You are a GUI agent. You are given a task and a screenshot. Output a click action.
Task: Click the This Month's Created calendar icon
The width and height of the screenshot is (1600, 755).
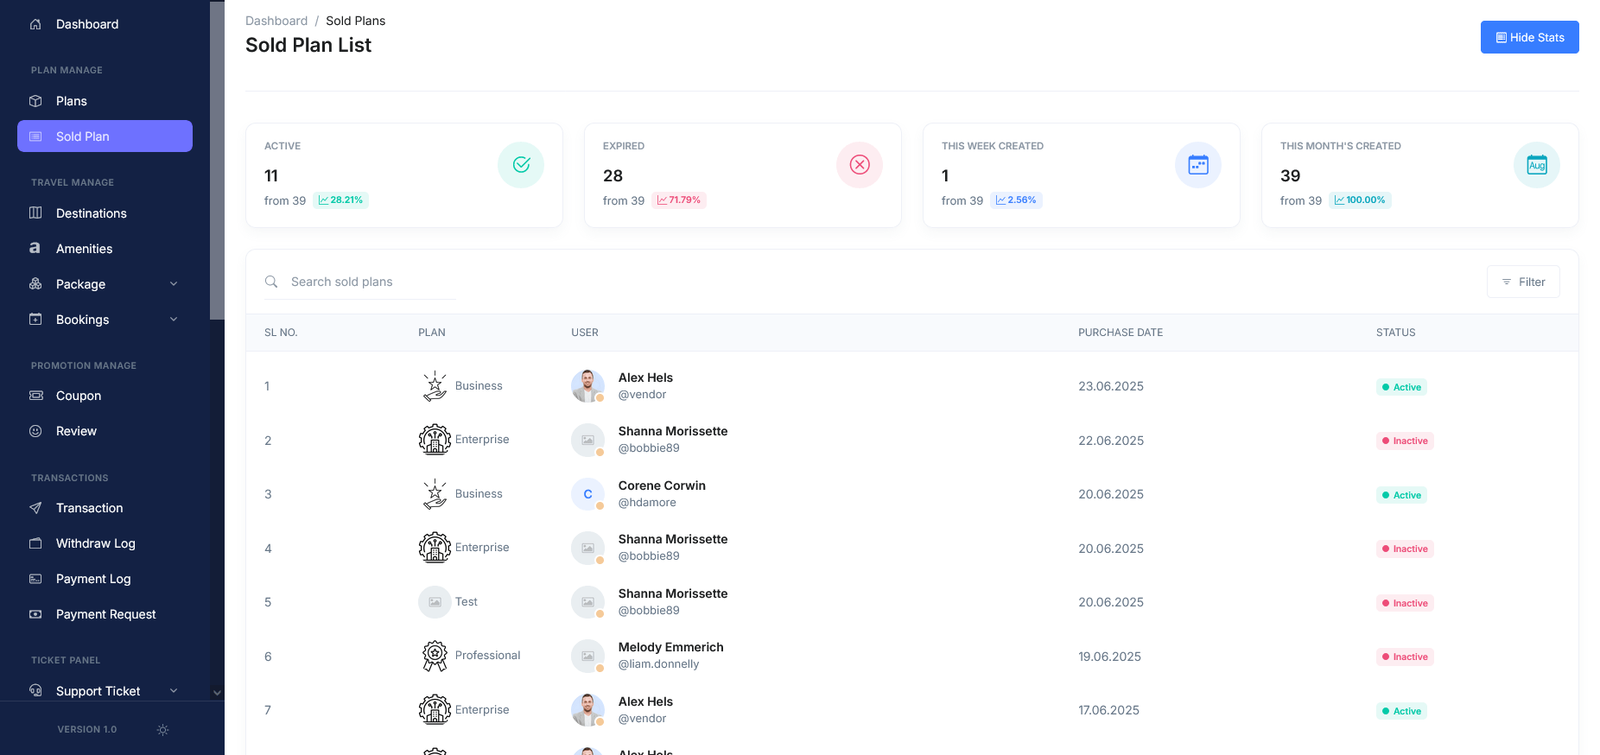tap(1536, 165)
